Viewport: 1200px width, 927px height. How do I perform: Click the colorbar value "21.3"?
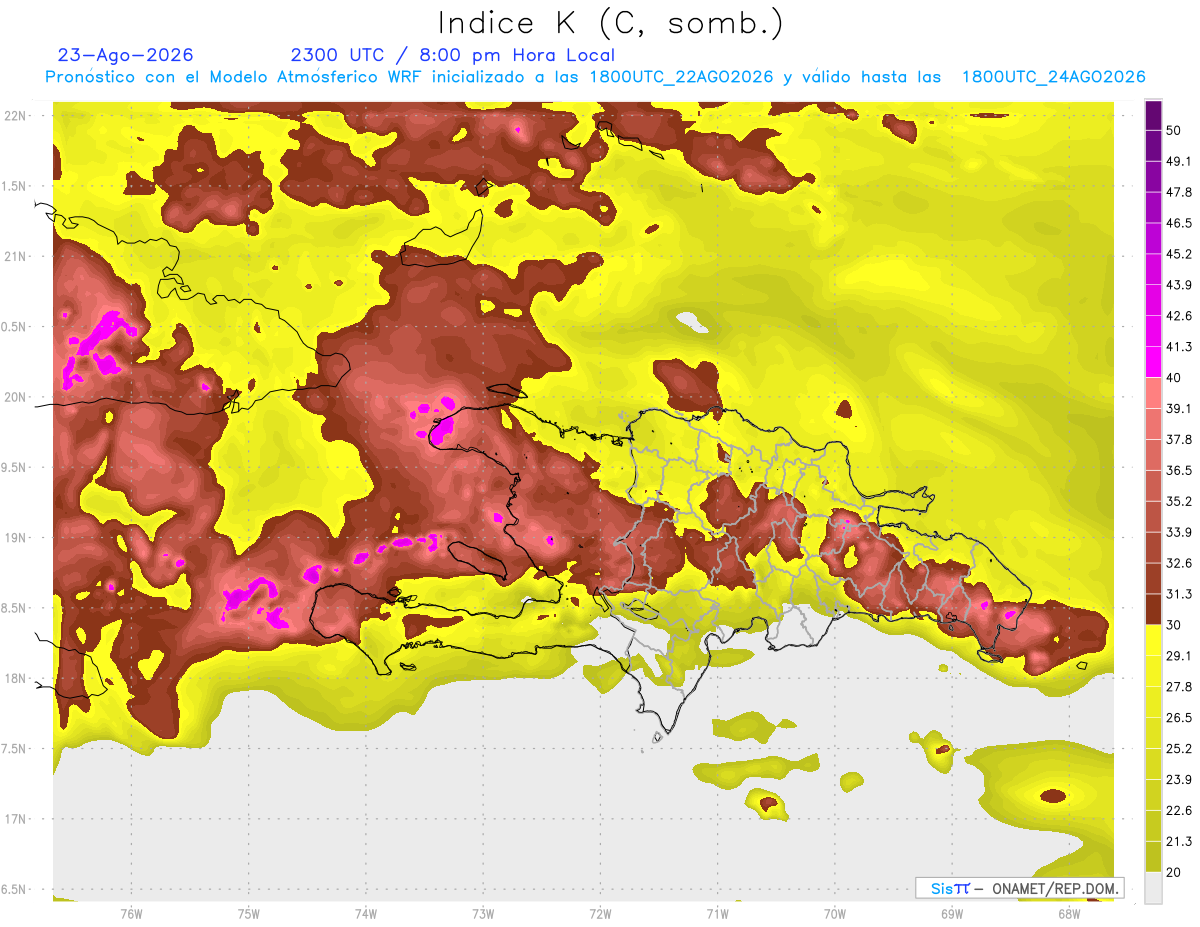(1178, 841)
